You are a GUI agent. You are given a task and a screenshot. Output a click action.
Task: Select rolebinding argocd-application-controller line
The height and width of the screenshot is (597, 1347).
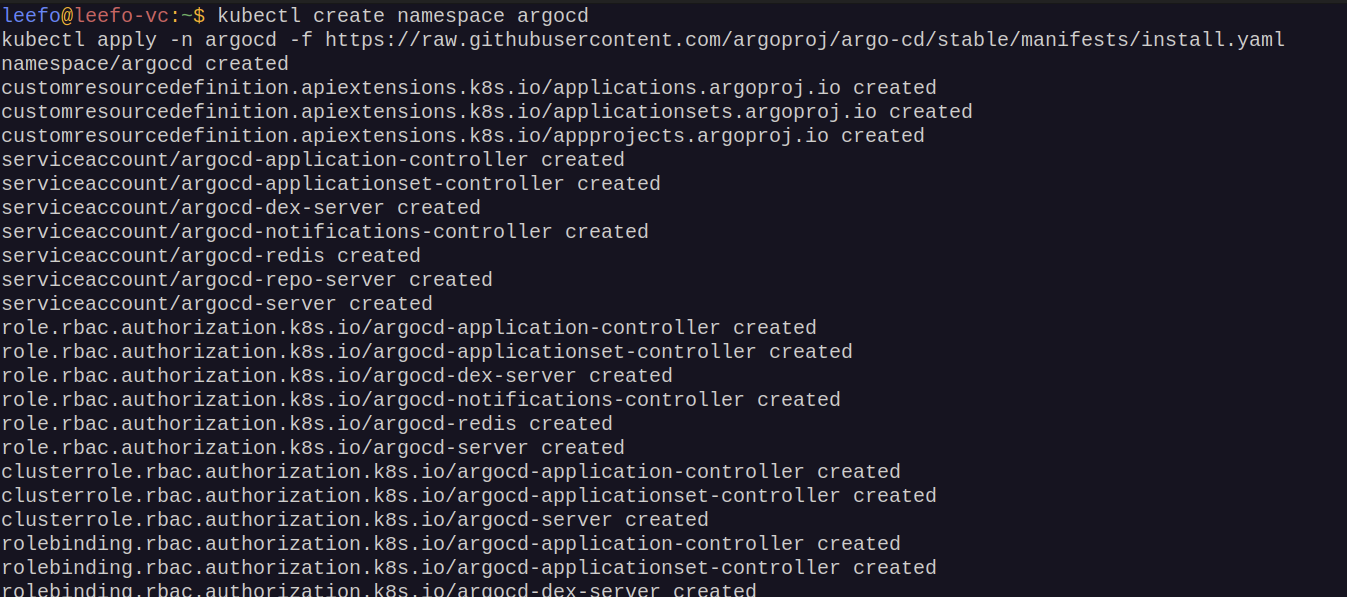click(451, 544)
